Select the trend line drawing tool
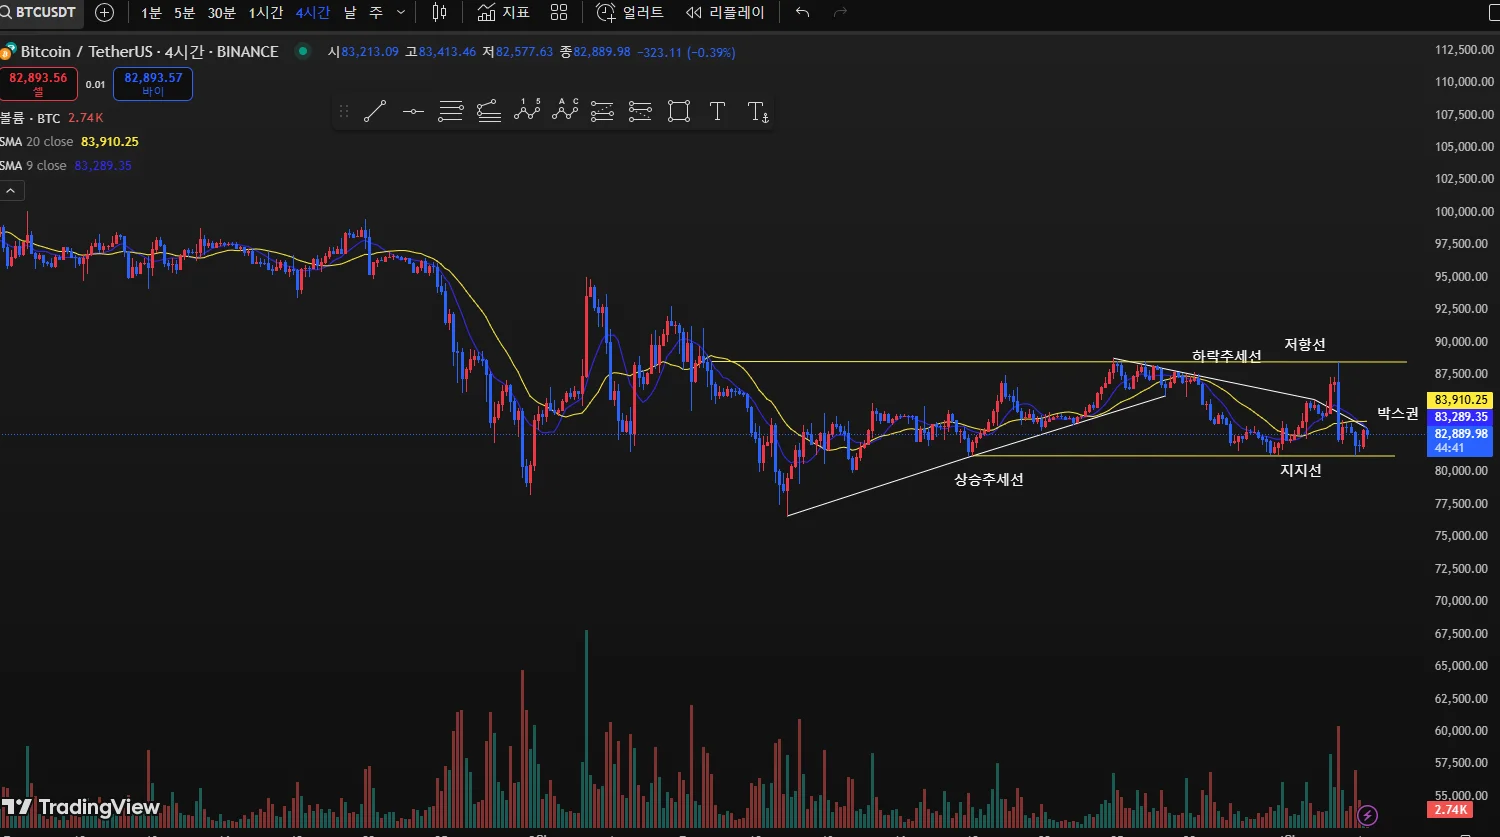This screenshot has width=1500, height=837. pyautogui.click(x=375, y=112)
